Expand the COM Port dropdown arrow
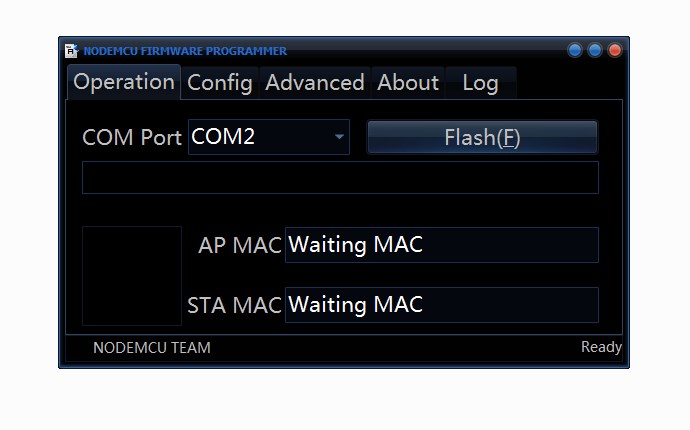 pos(339,137)
